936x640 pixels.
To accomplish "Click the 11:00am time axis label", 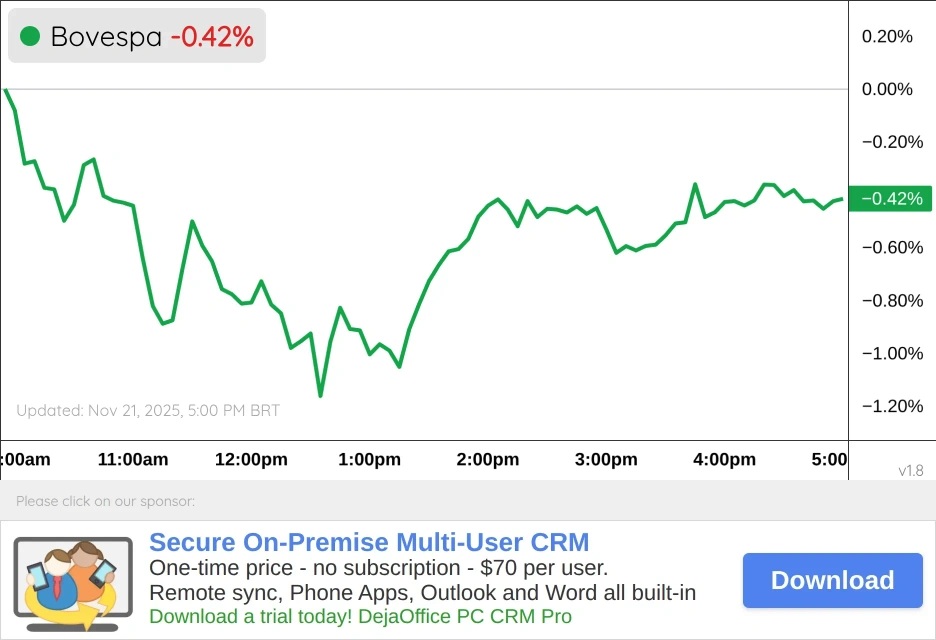I will 133,460.
